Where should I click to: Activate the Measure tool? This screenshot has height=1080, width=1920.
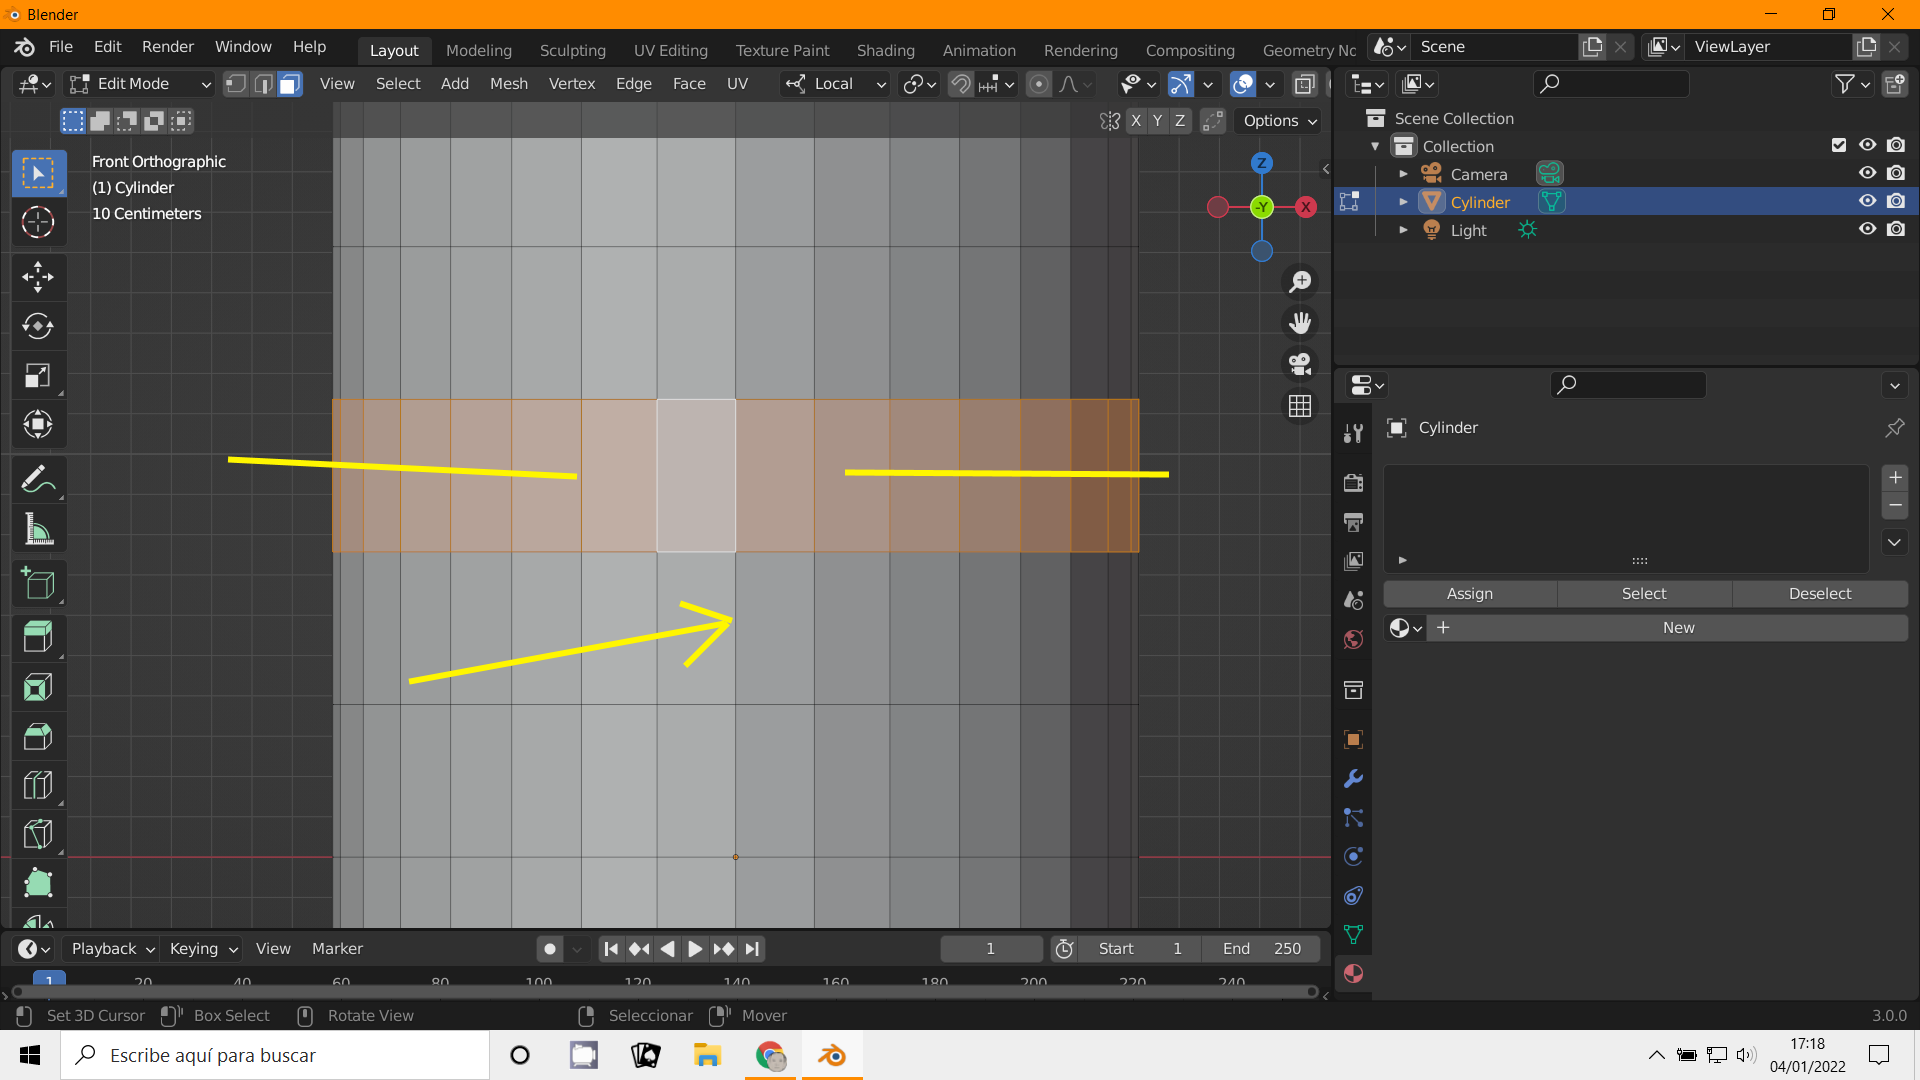coord(38,530)
